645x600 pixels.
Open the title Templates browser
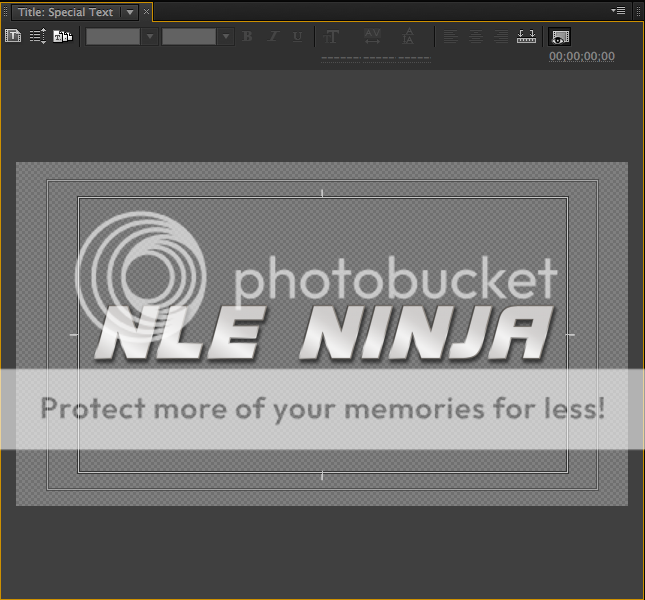63,36
